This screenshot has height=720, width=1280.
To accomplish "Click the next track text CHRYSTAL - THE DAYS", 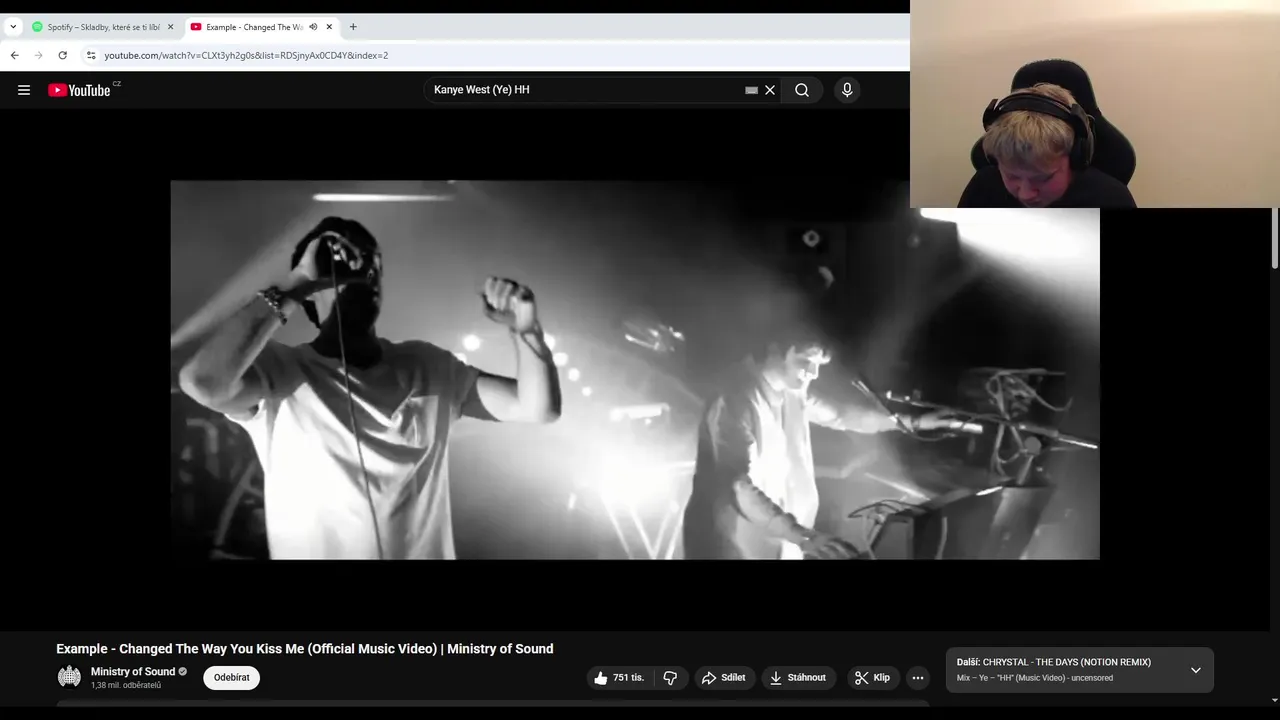I will 1066,662.
